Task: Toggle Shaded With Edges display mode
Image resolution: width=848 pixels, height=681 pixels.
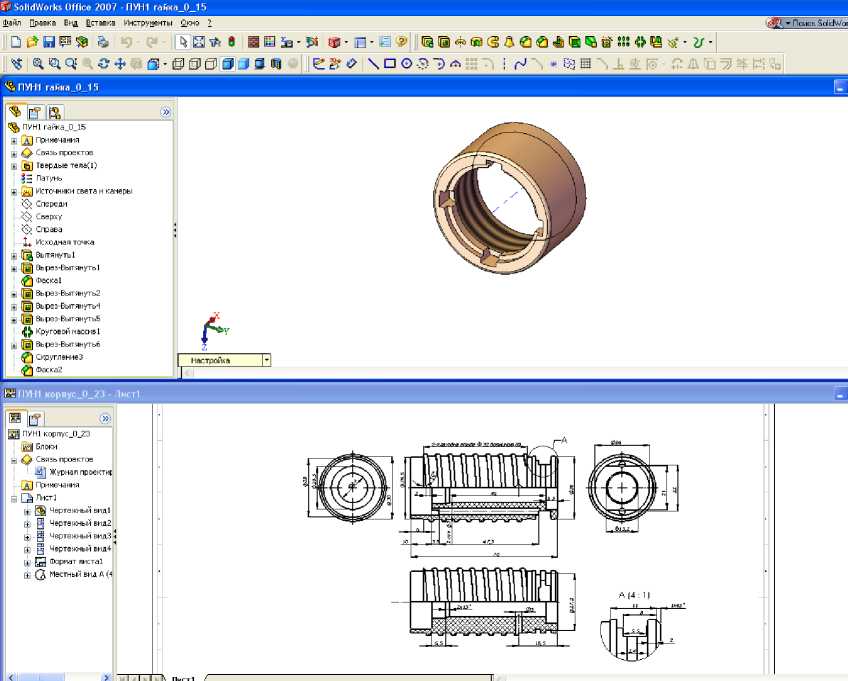Action: click(227, 64)
